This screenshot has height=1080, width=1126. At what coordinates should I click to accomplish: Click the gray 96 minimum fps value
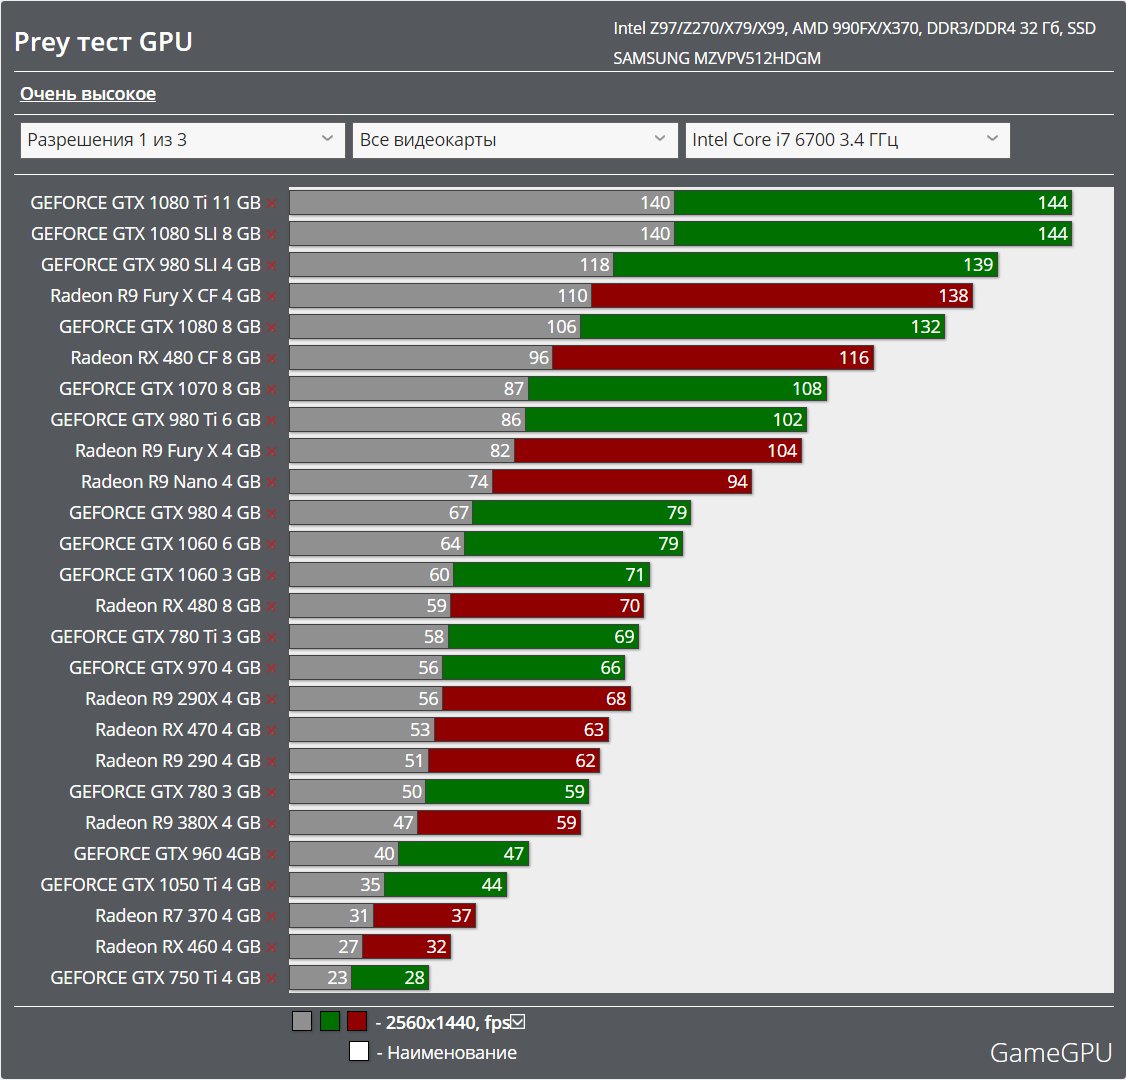(x=539, y=358)
